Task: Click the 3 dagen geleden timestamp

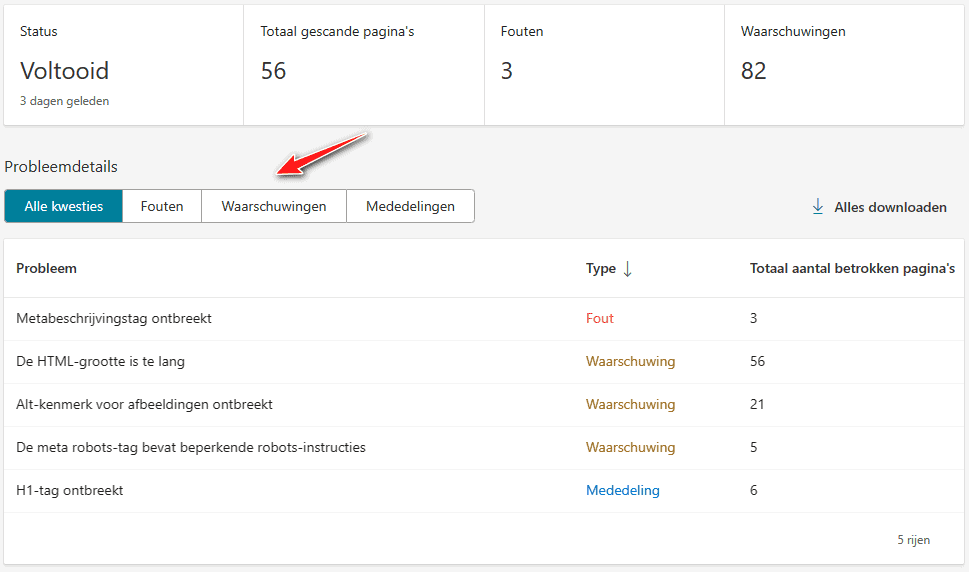Action: 64,101
